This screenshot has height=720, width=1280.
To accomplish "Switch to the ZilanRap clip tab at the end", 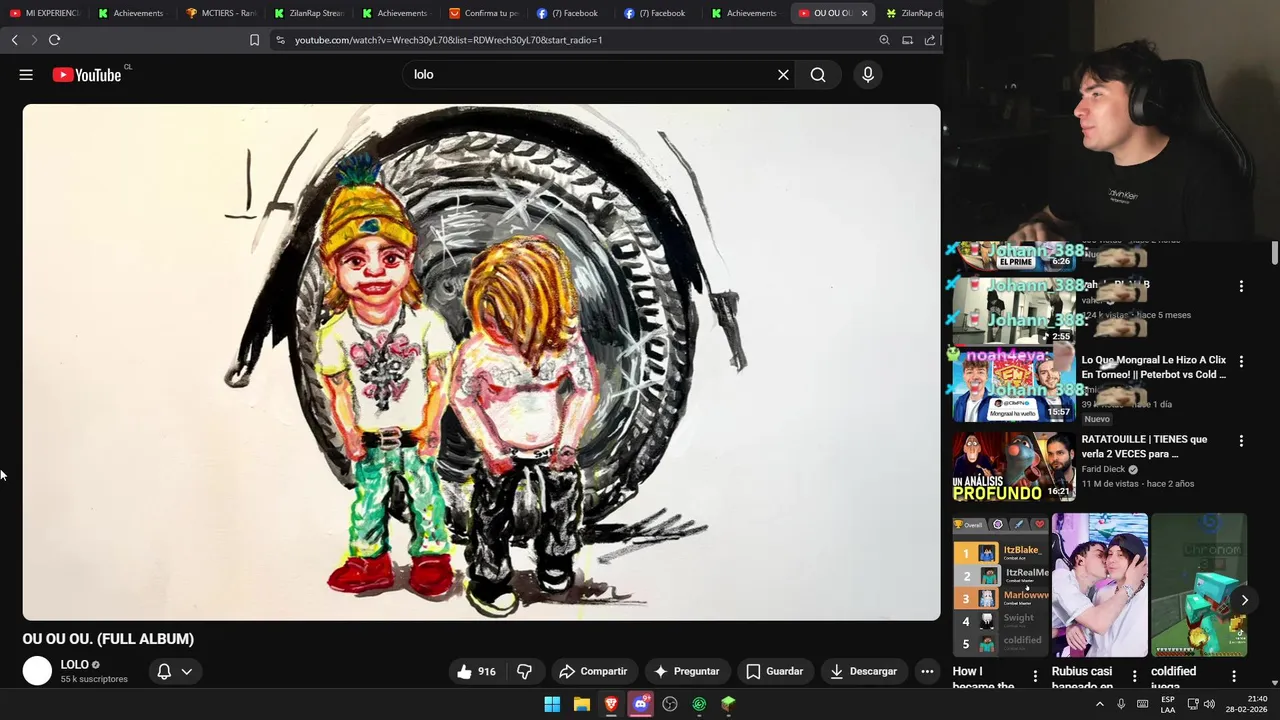I will click(915, 13).
